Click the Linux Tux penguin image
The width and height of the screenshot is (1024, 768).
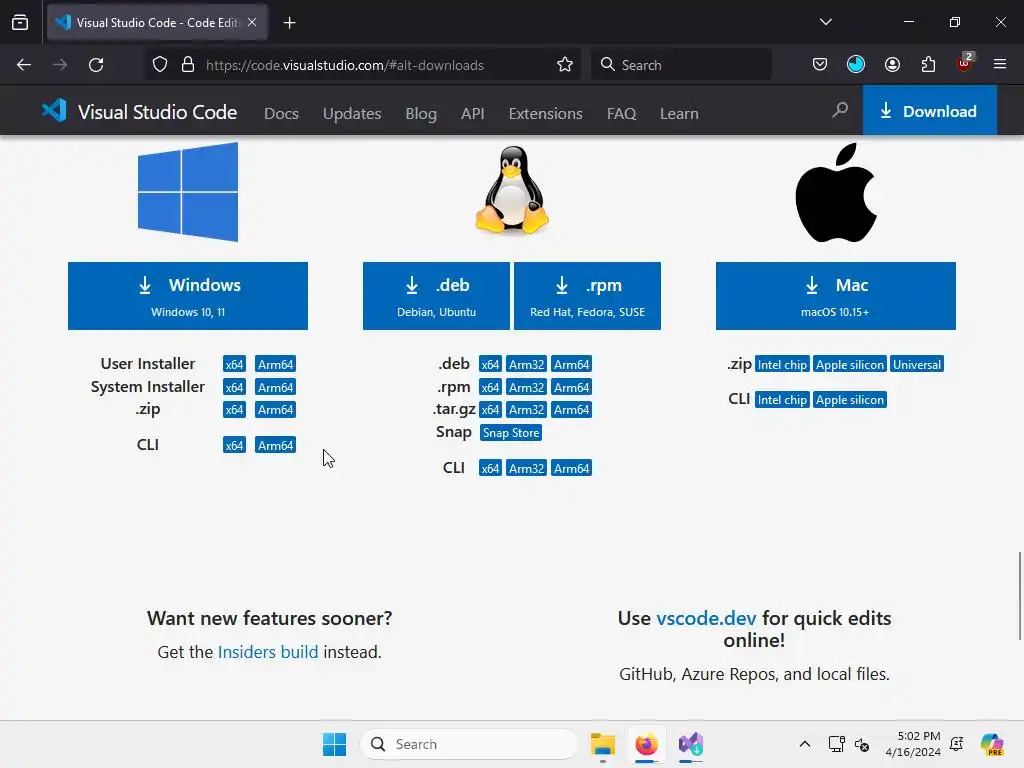pyautogui.click(x=513, y=190)
